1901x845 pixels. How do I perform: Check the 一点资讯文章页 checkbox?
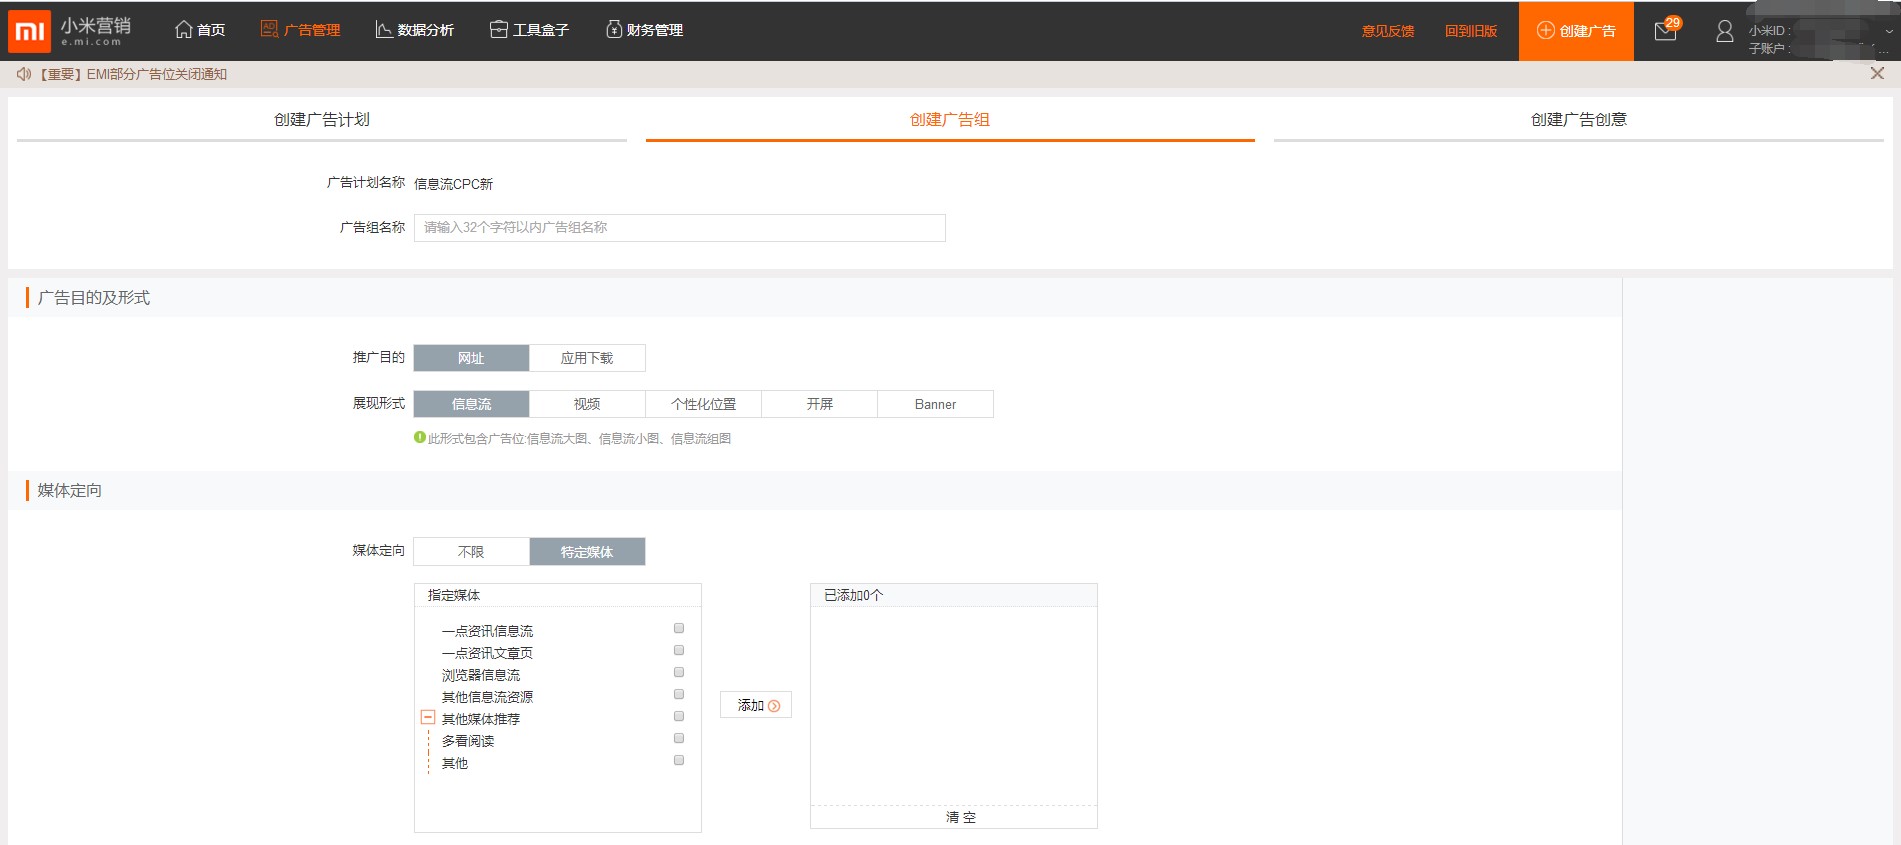click(679, 650)
